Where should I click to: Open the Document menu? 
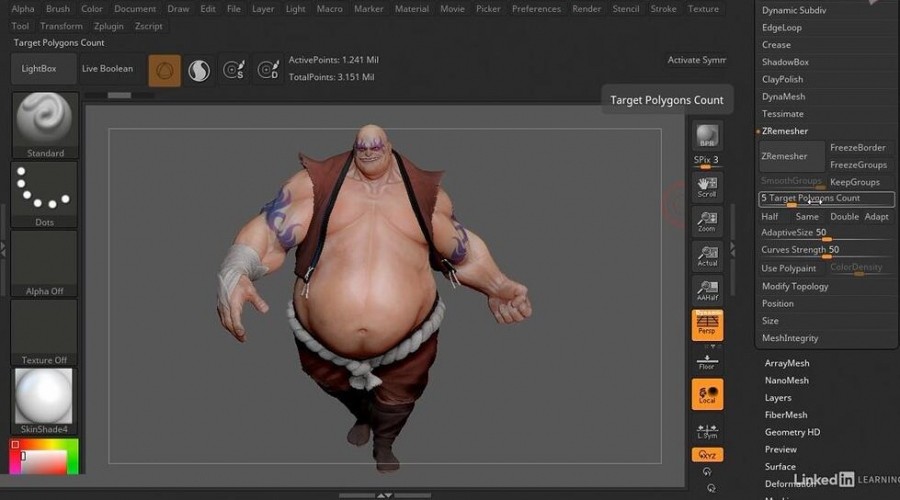(x=135, y=9)
